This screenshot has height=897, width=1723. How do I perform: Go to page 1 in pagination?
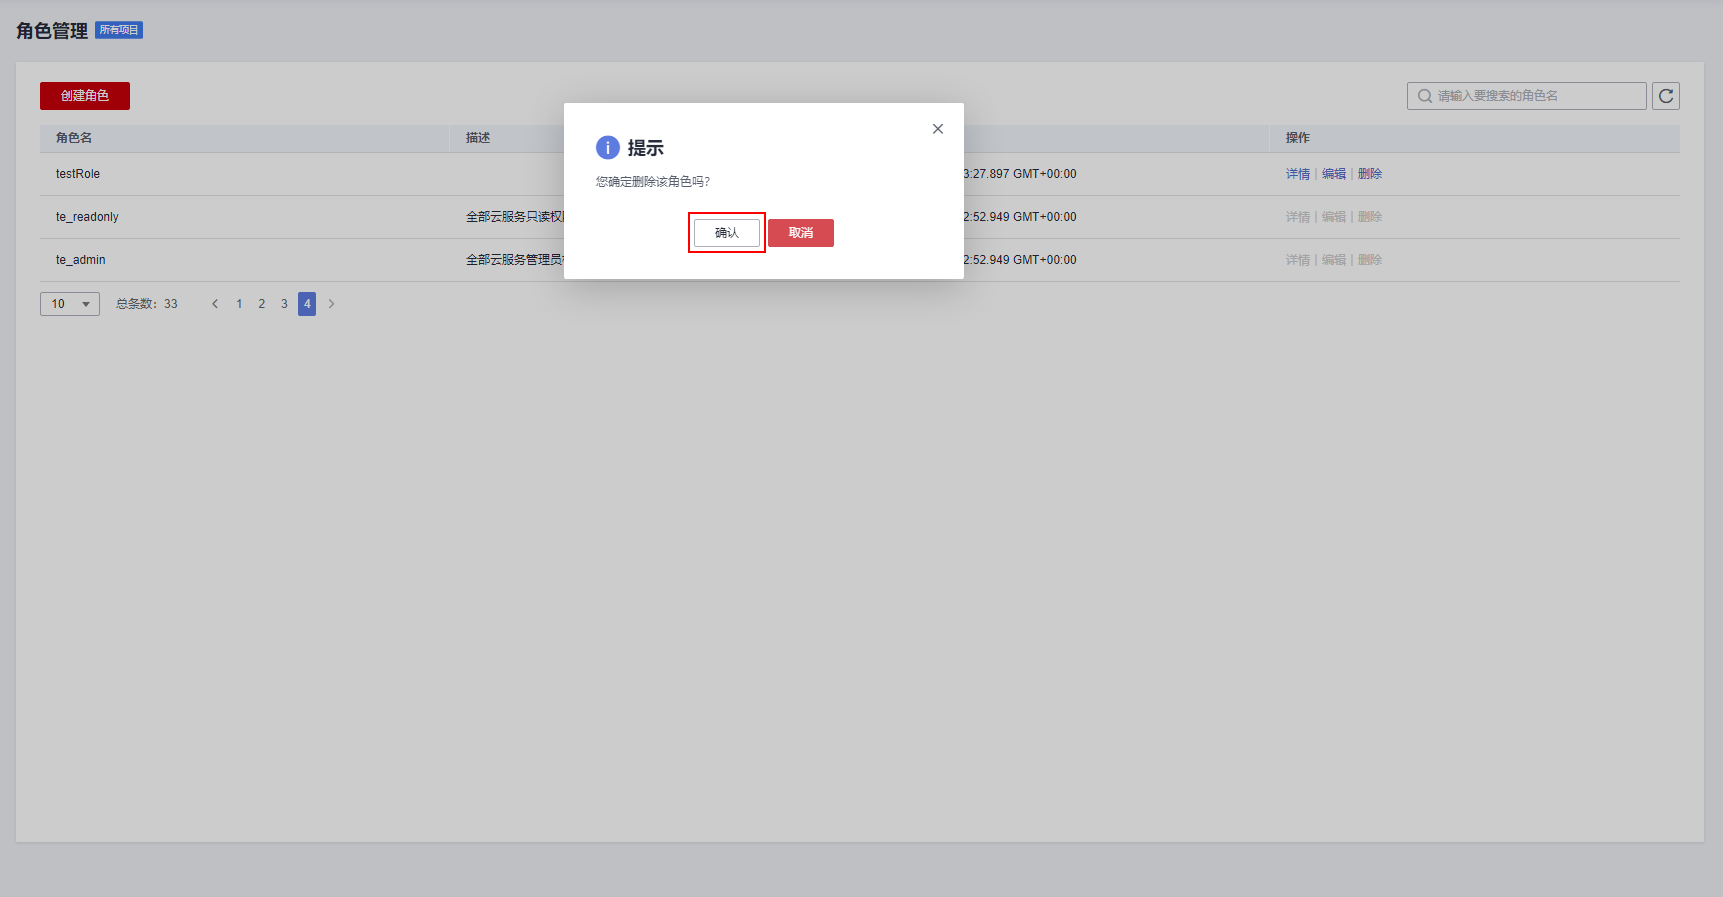[x=239, y=304]
